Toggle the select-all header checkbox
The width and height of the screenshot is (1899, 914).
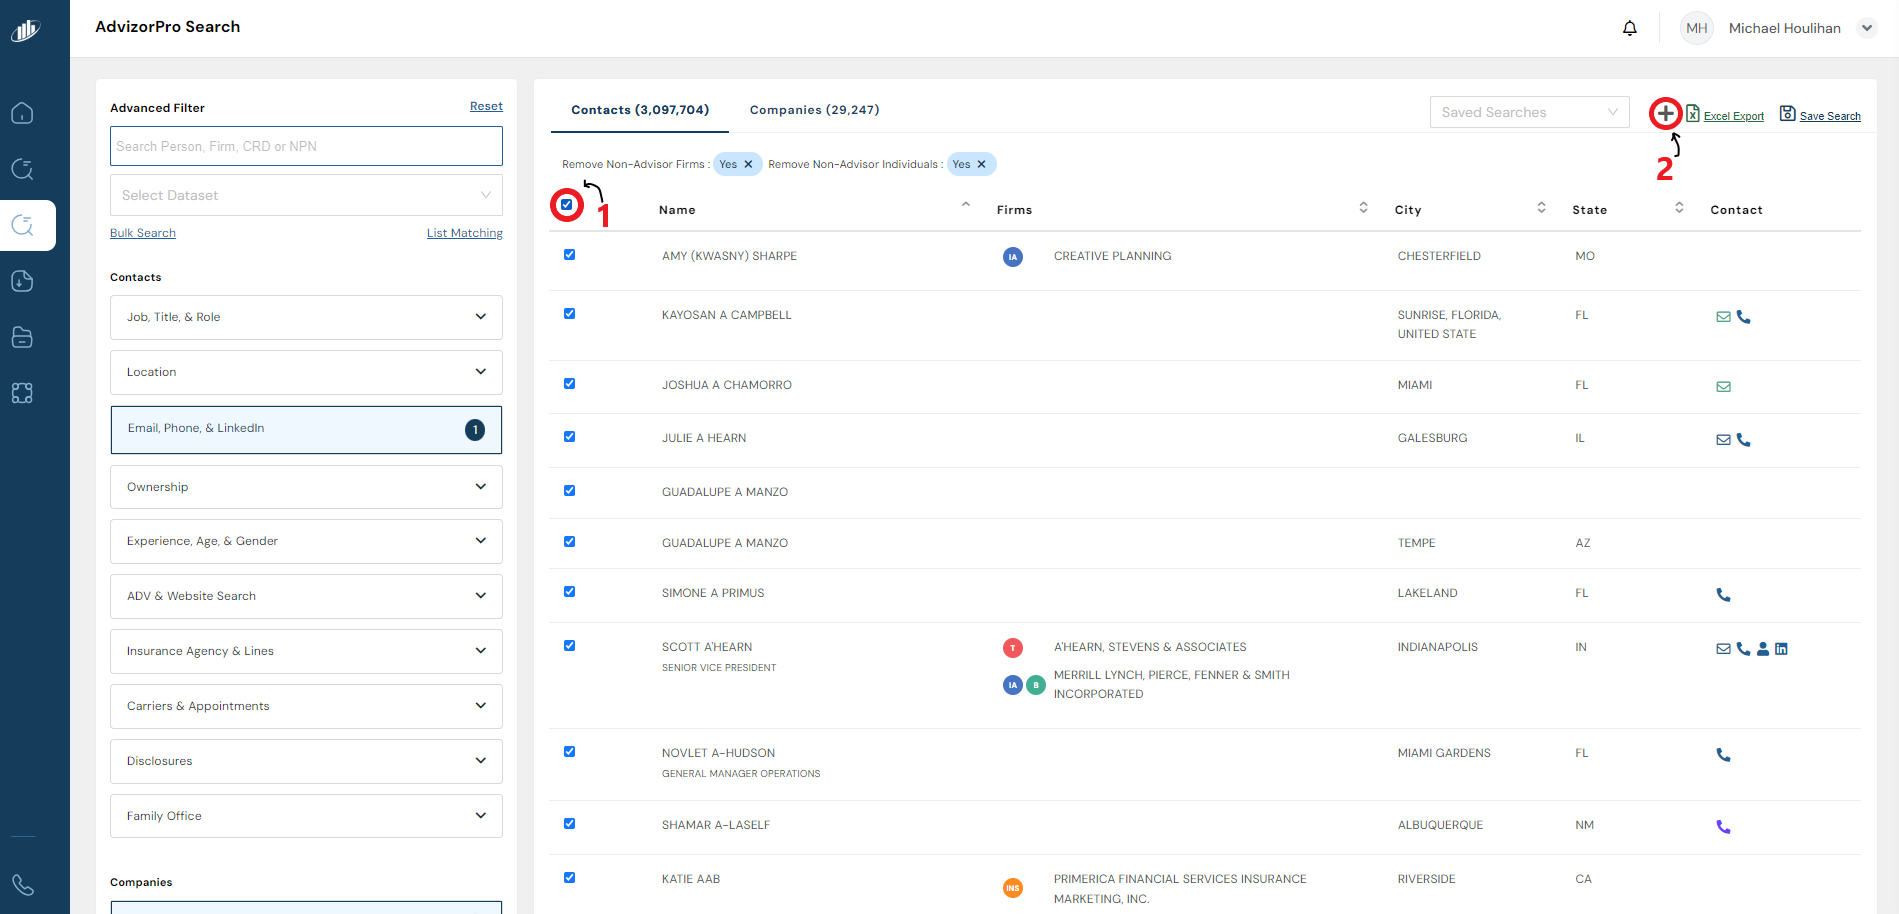click(x=567, y=205)
